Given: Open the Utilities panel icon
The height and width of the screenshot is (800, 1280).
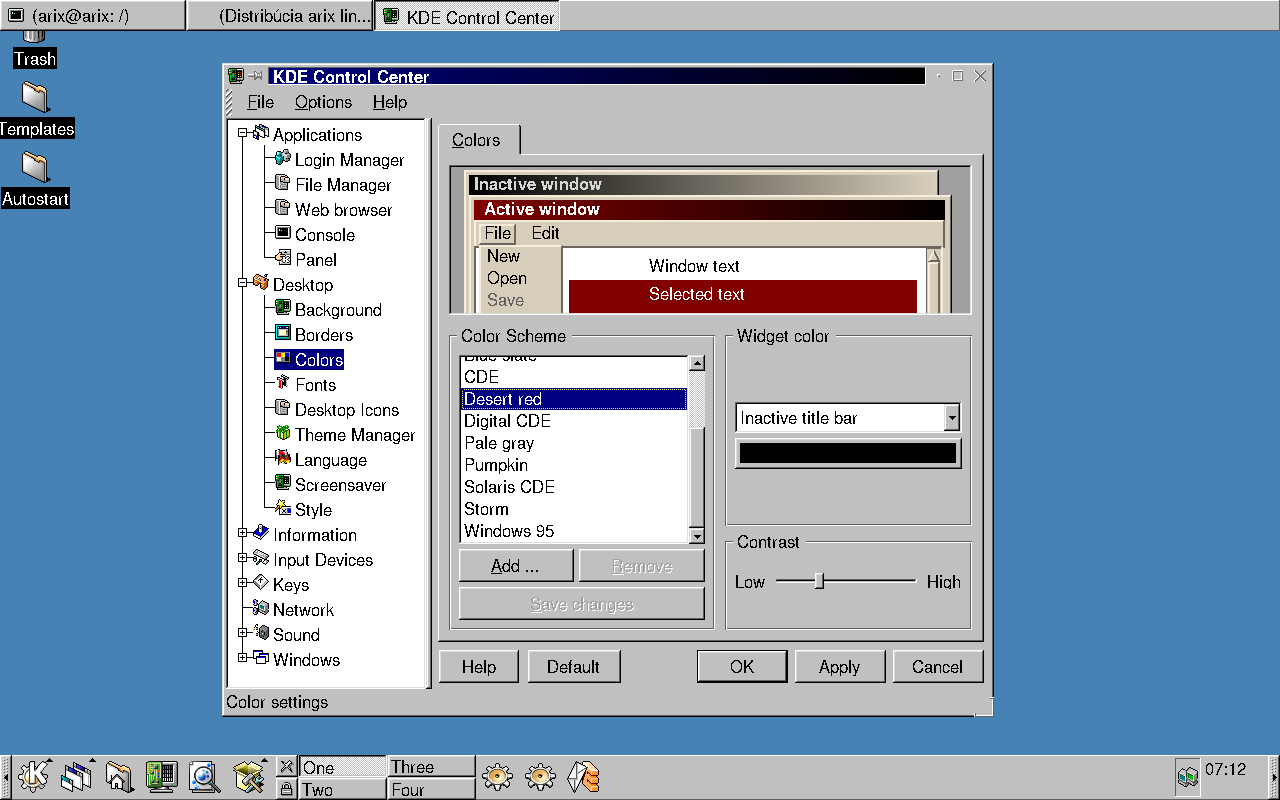Looking at the screenshot, I should coord(247,775).
